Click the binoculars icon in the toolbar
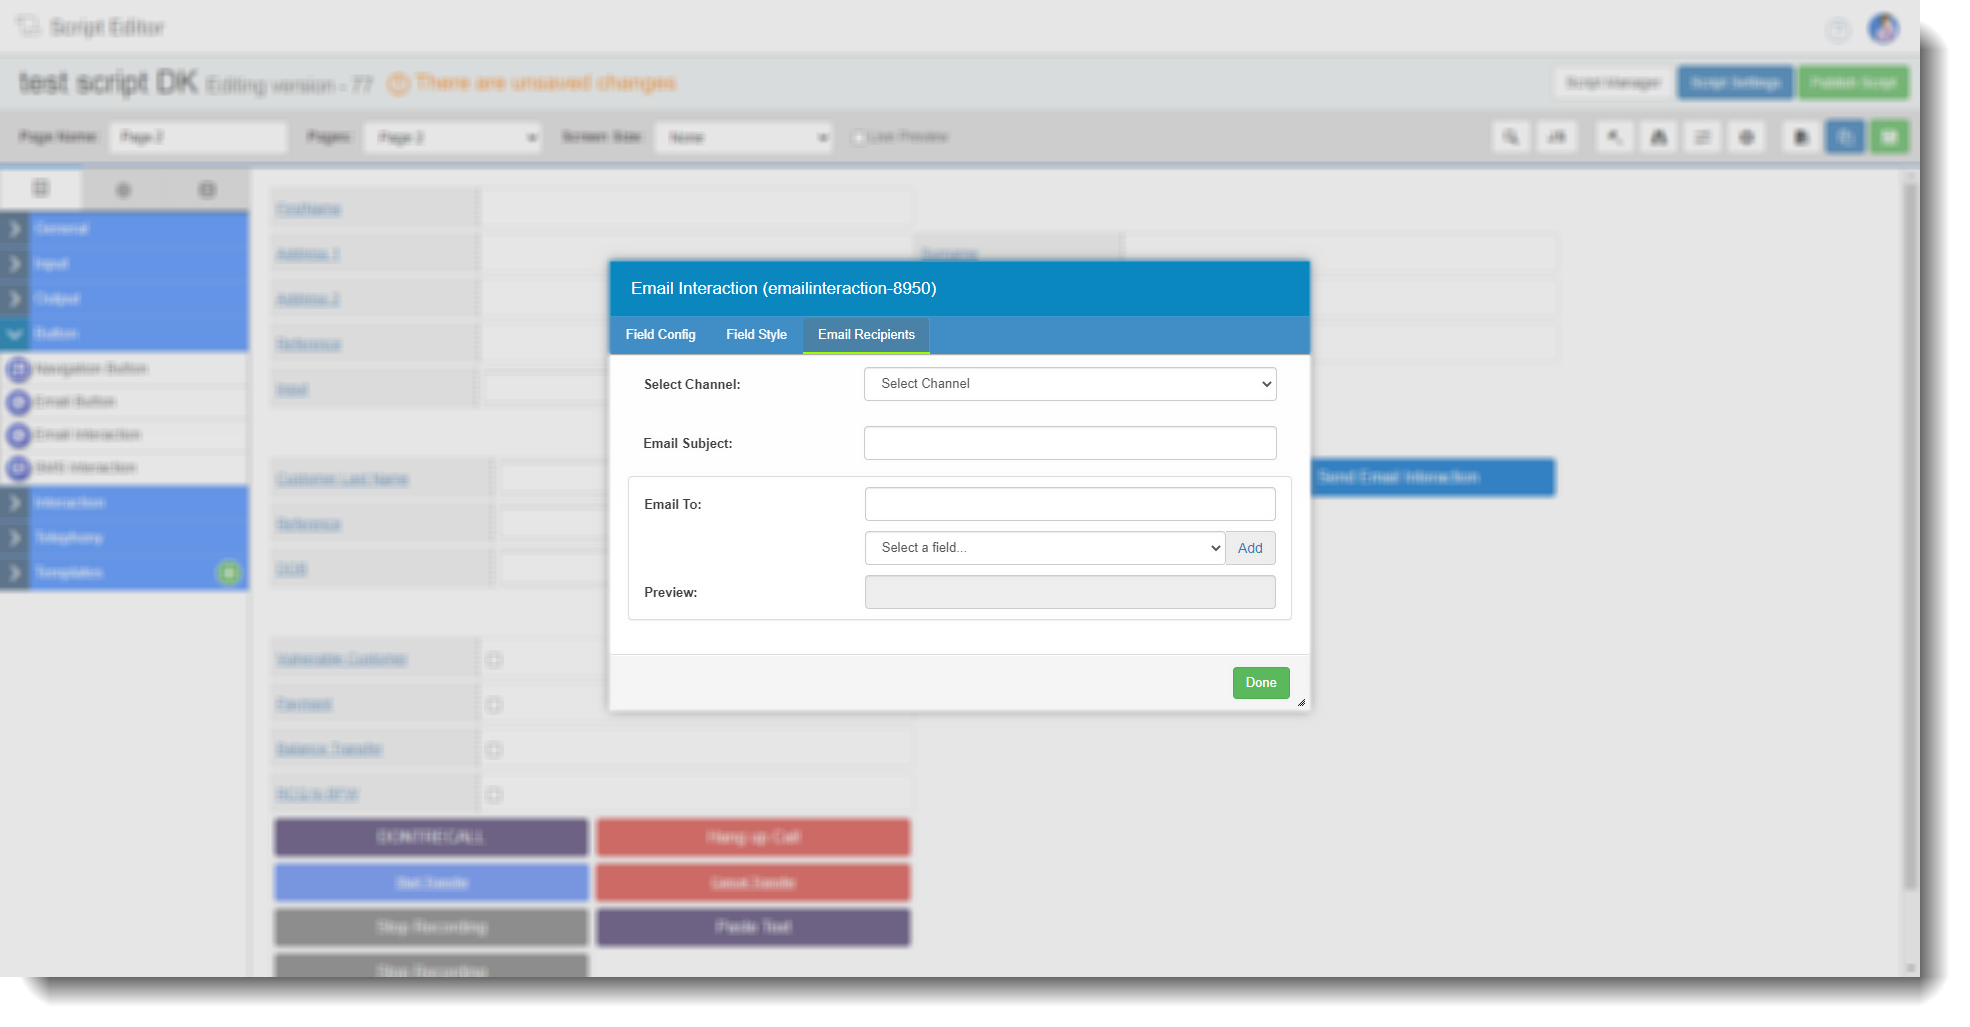 1658,137
